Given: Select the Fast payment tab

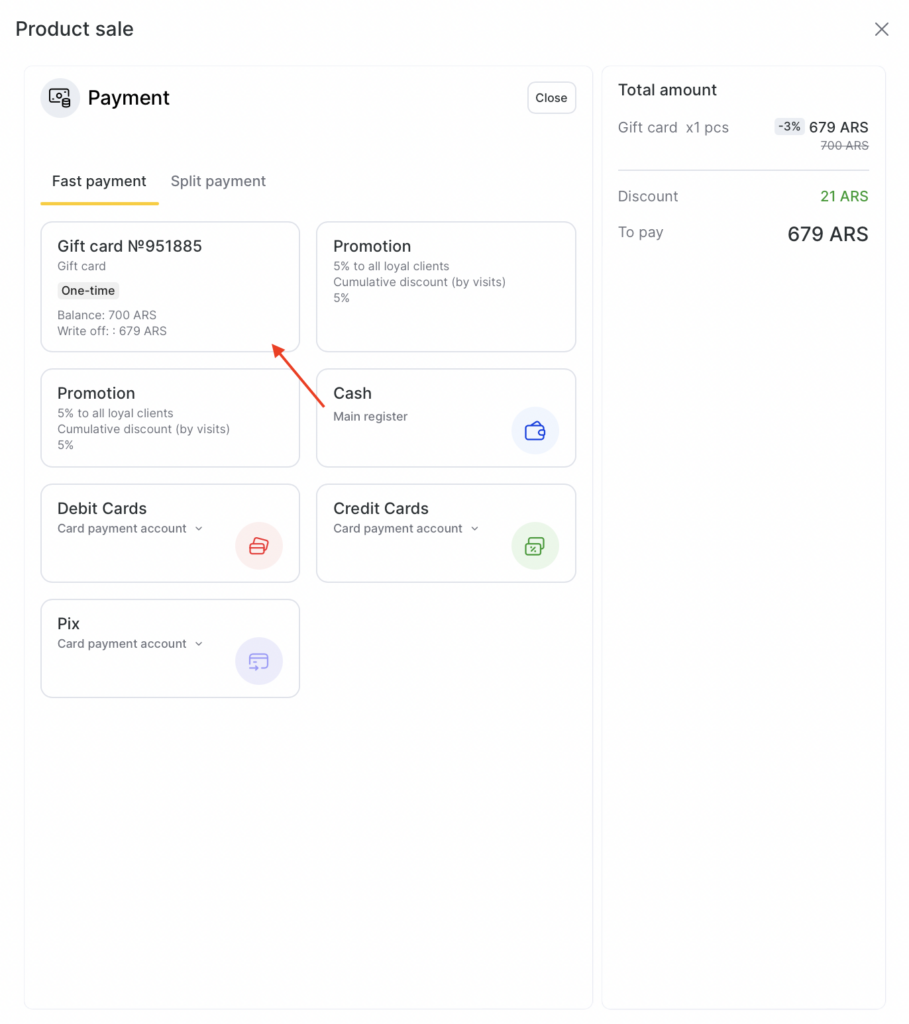Looking at the screenshot, I should [x=99, y=181].
